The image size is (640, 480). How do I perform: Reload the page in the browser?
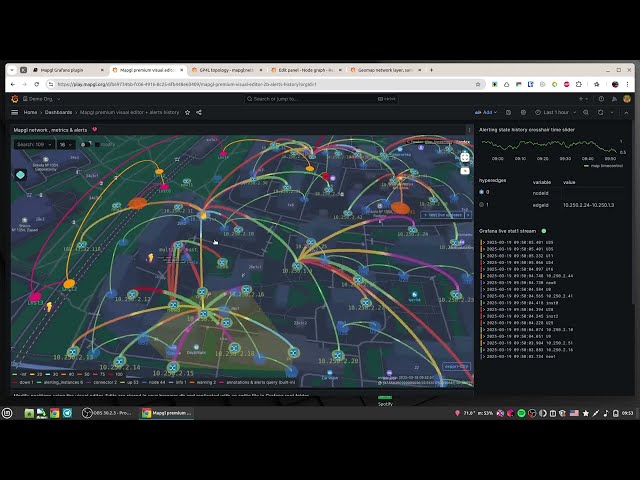point(37,84)
